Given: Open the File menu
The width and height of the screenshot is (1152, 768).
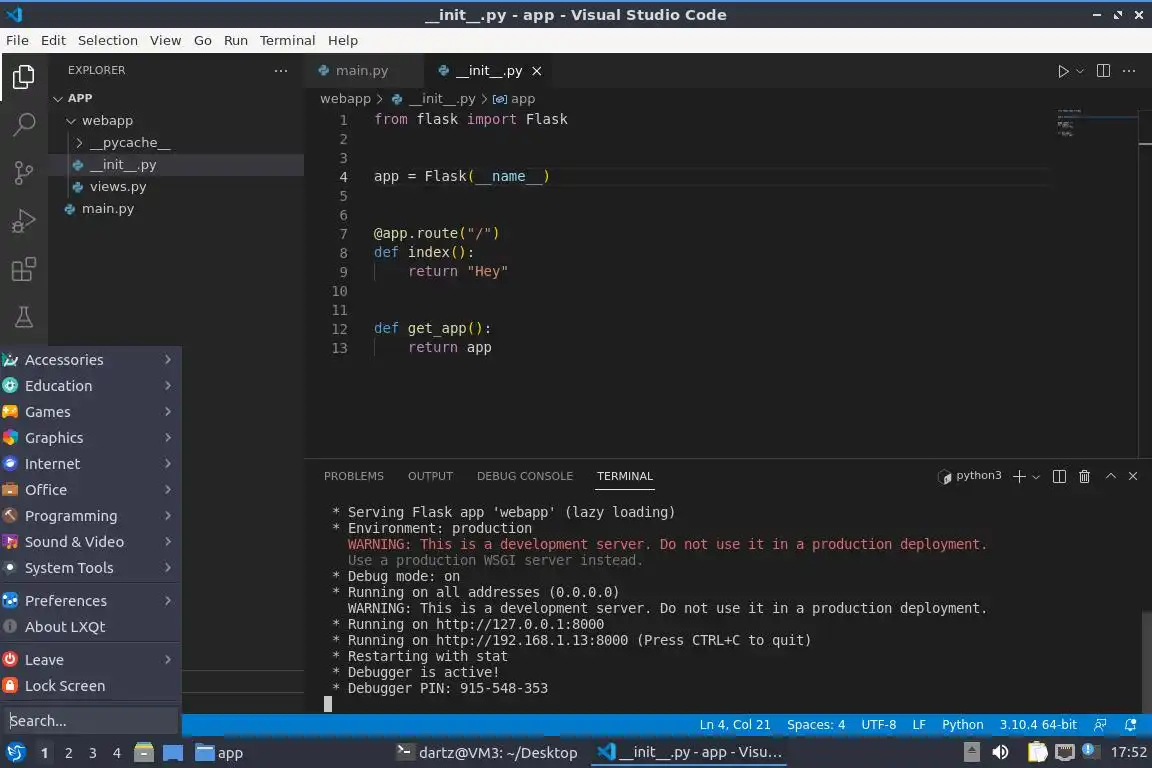Looking at the screenshot, I should tap(17, 40).
